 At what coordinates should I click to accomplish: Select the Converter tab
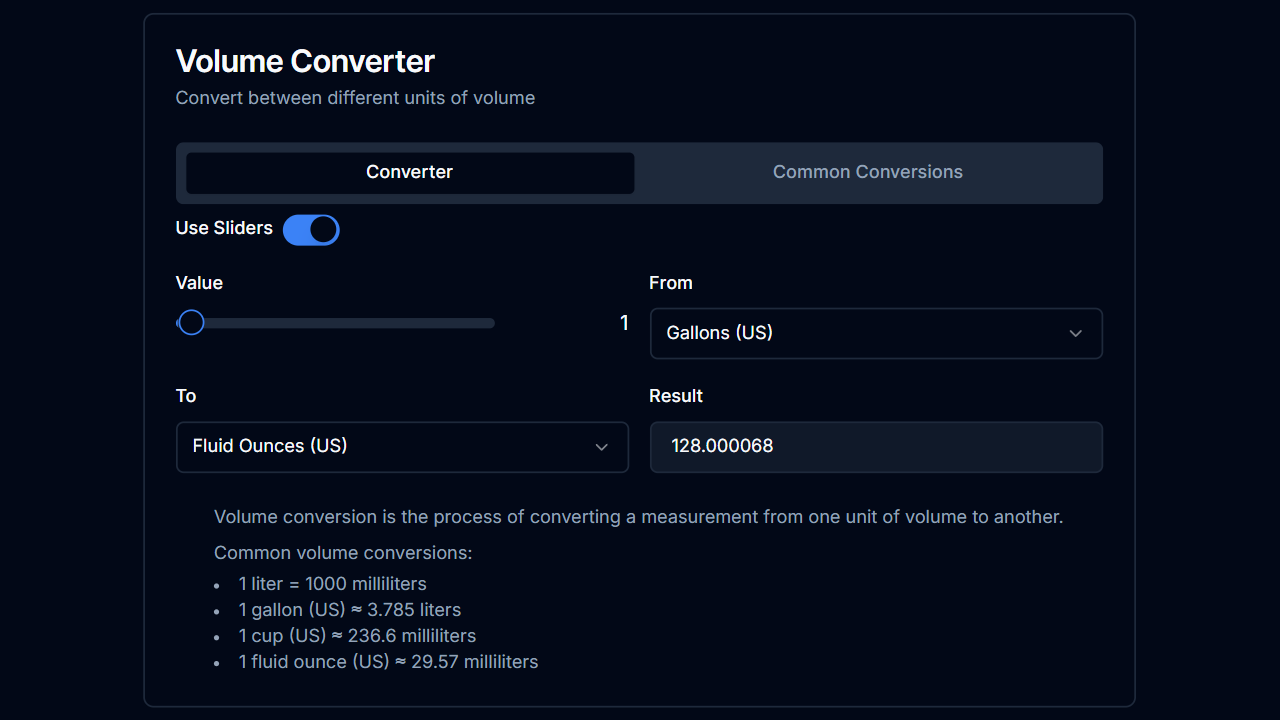point(409,172)
